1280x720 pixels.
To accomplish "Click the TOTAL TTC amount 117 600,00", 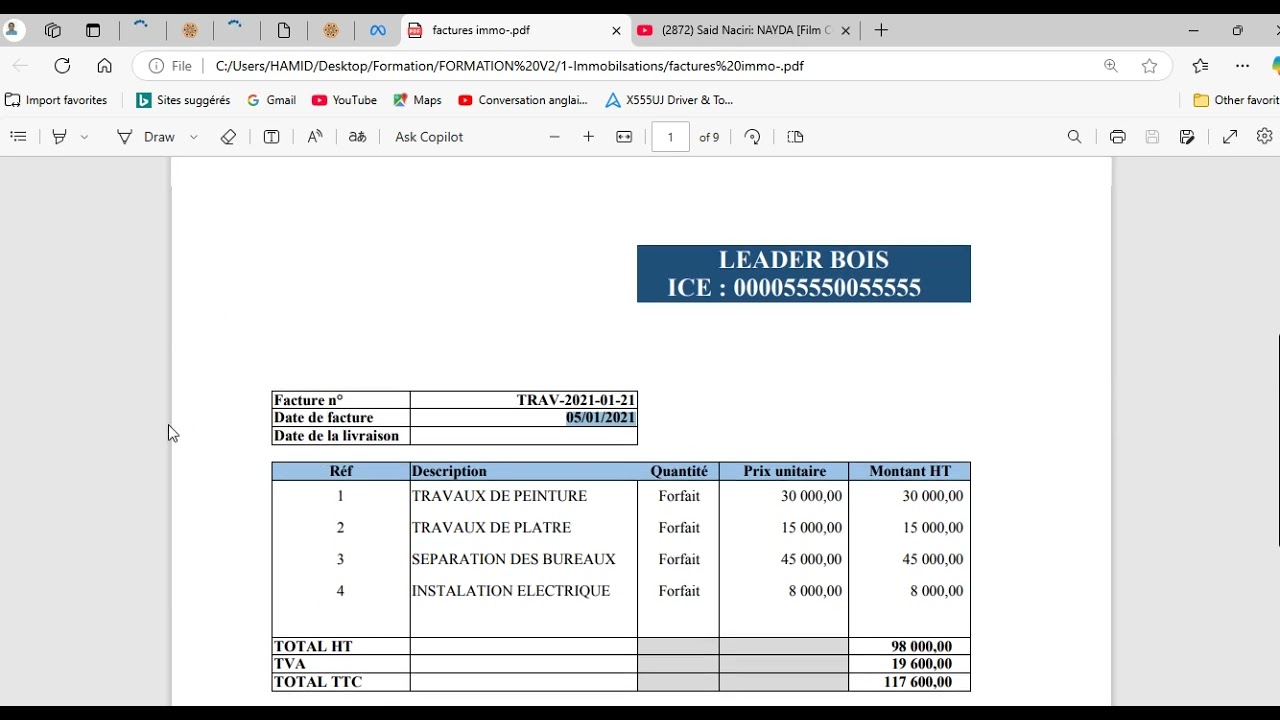I will pyautogui.click(x=918, y=682).
